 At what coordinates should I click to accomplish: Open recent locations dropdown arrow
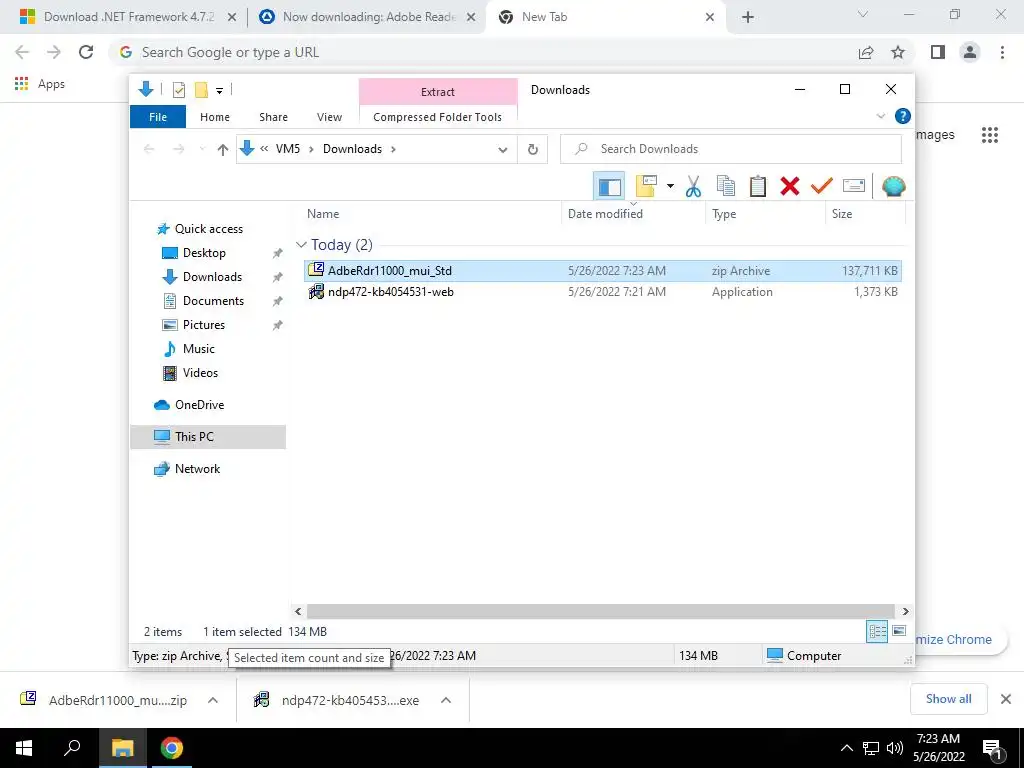202,150
